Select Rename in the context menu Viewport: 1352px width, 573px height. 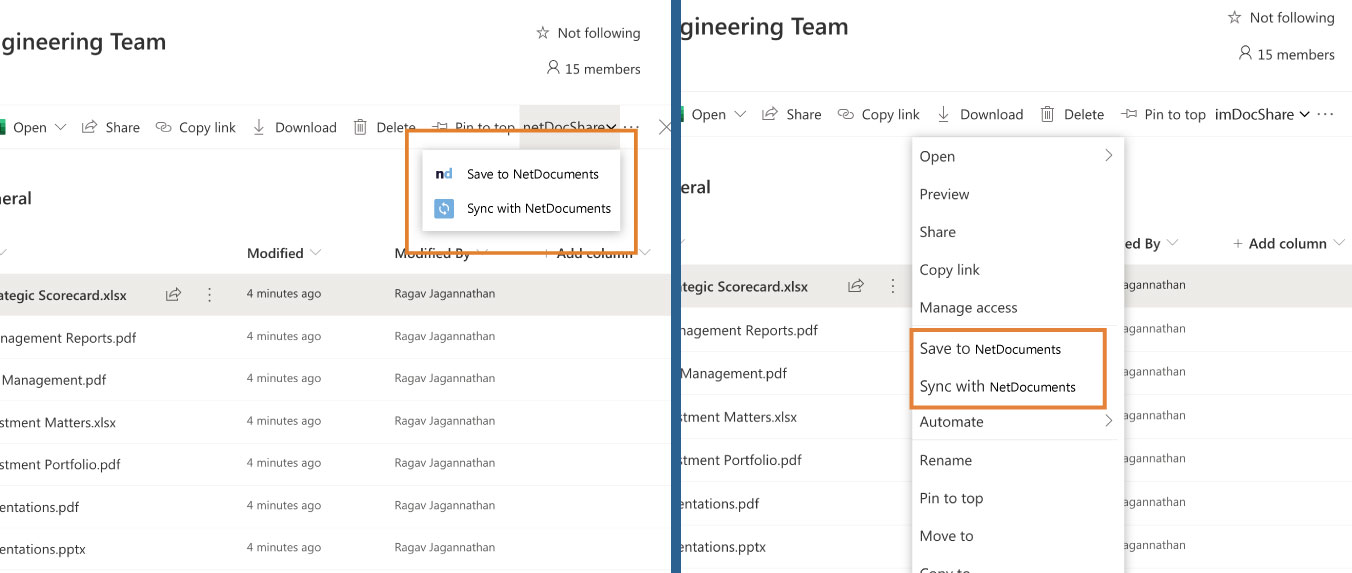click(x=945, y=460)
